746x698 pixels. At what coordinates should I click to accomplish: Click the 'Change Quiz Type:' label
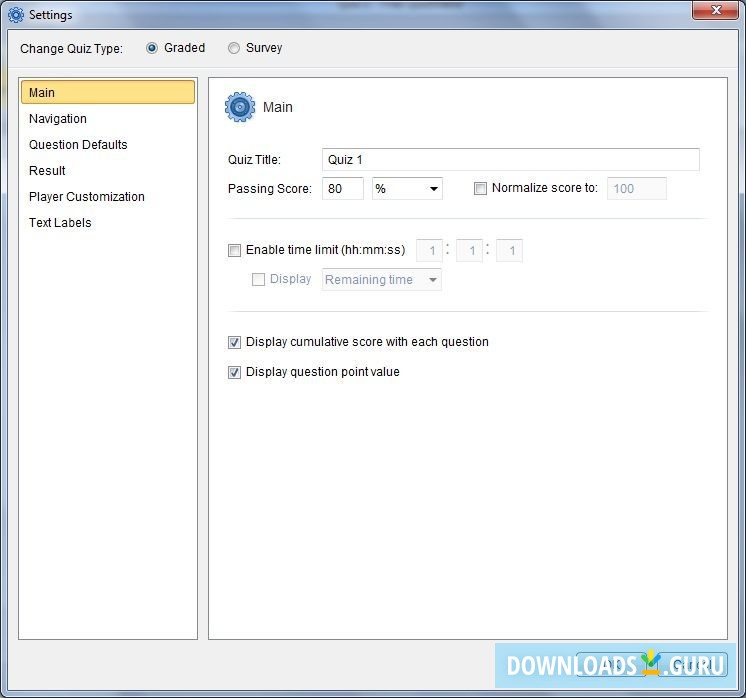pos(71,49)
